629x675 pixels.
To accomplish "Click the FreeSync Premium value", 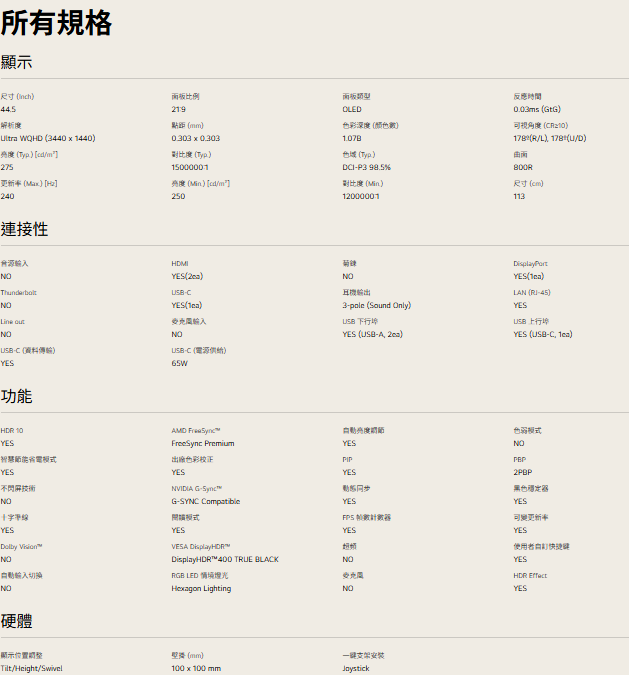I will [203, 443].
